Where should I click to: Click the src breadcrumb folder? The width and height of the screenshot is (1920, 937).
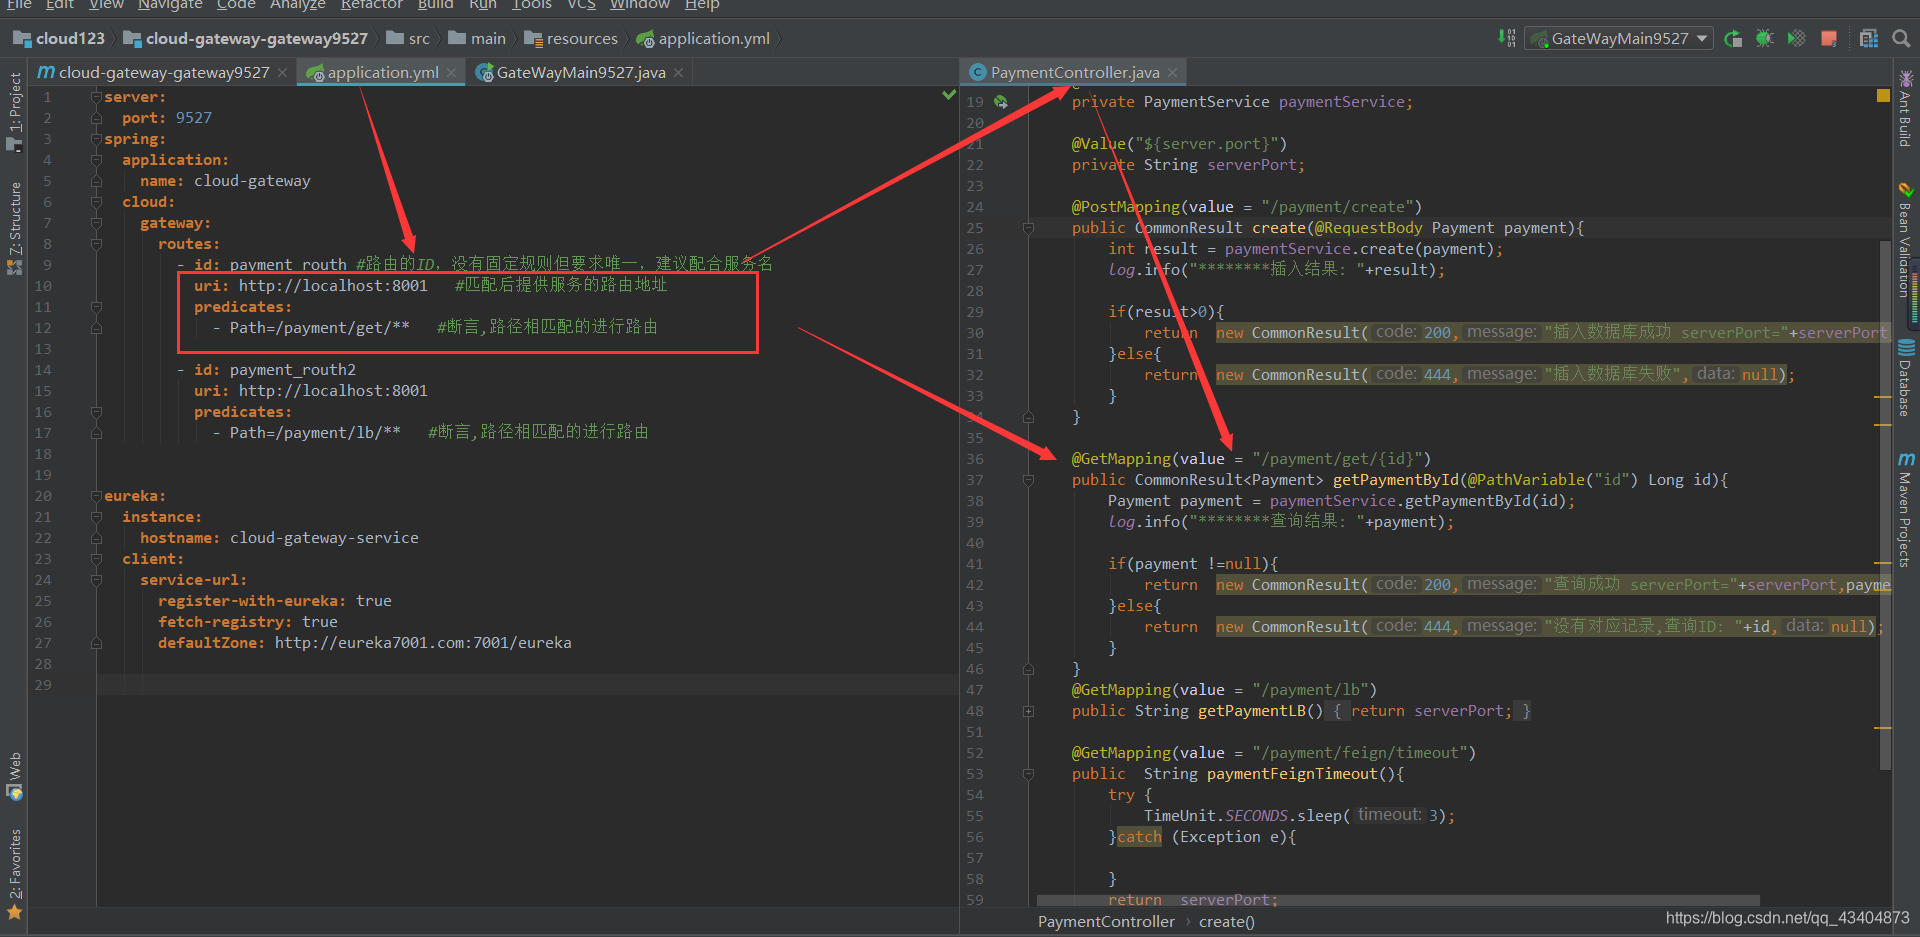pos(408,38)
